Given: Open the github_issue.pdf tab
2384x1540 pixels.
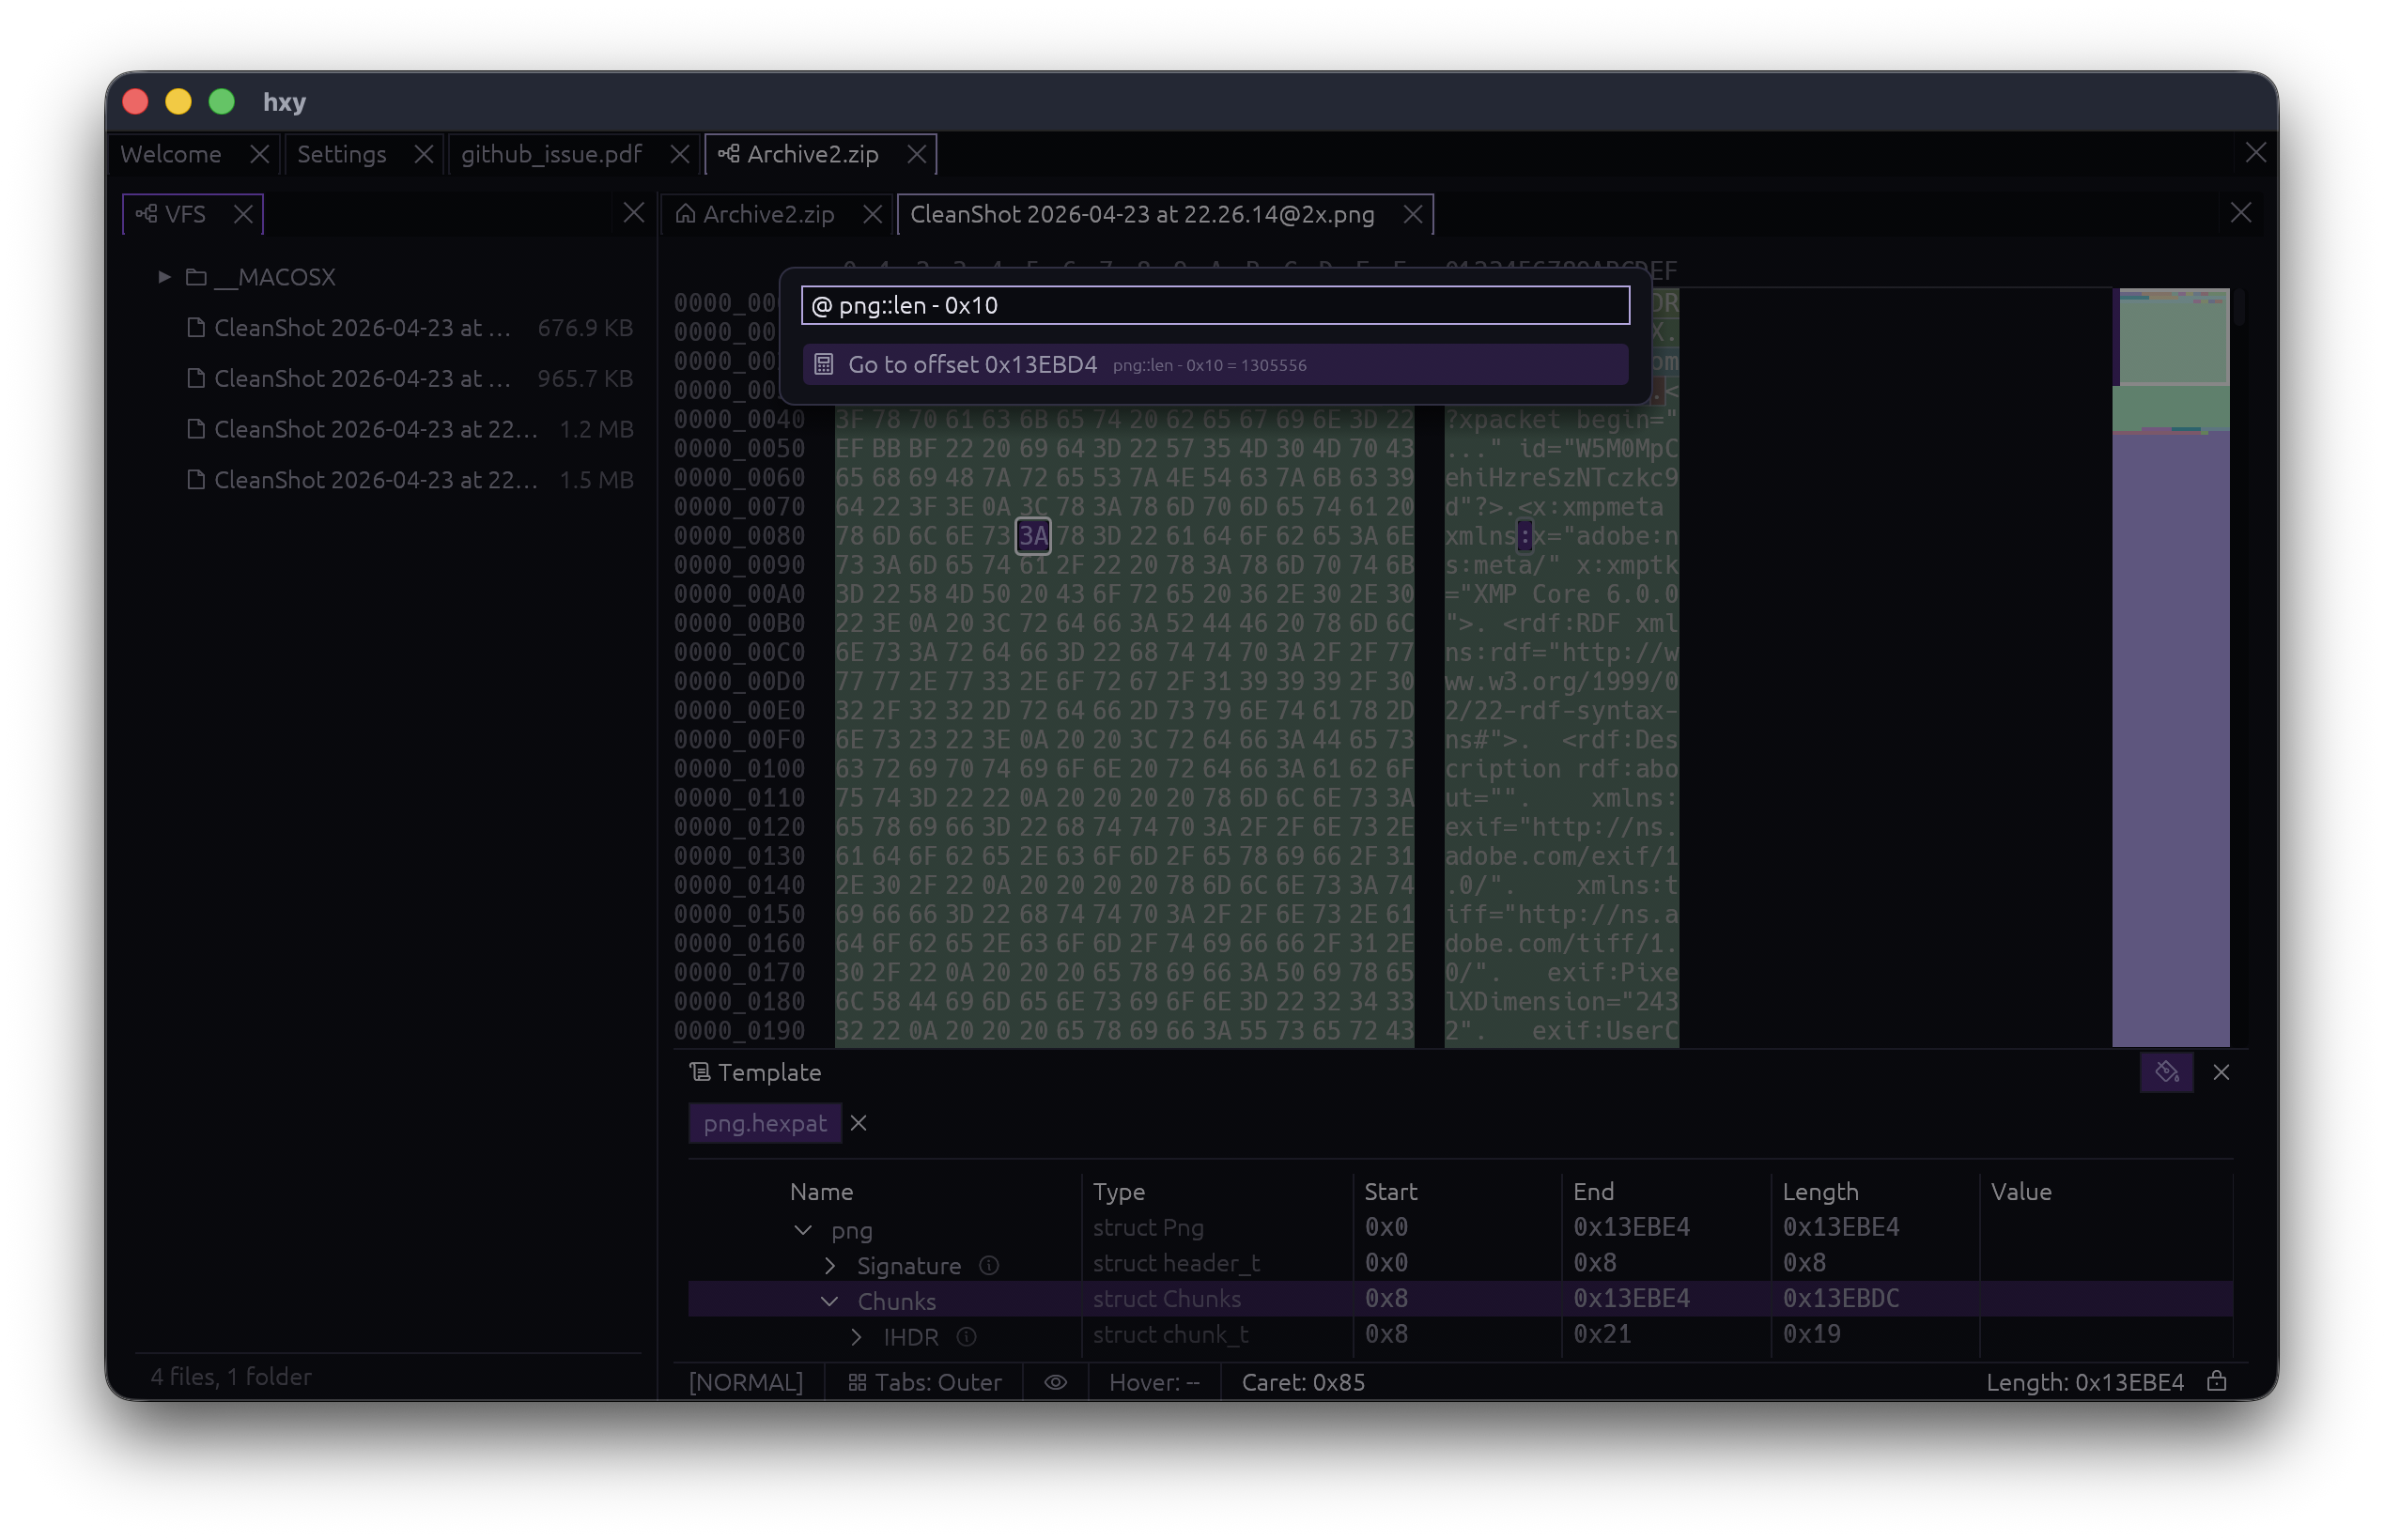Looking at the screenshot, I should (551, 154).
